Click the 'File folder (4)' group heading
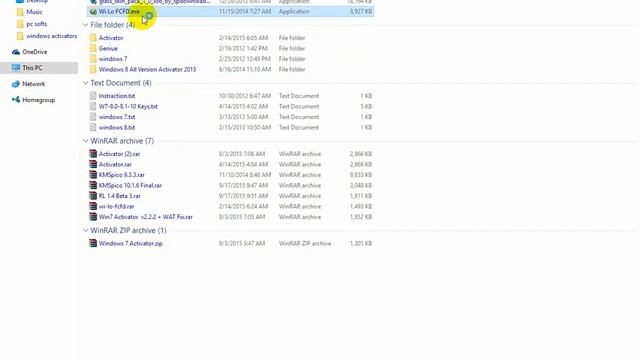The height and width of the screenshot is (360, 640). pyautogui.click(x=112, y=25)
